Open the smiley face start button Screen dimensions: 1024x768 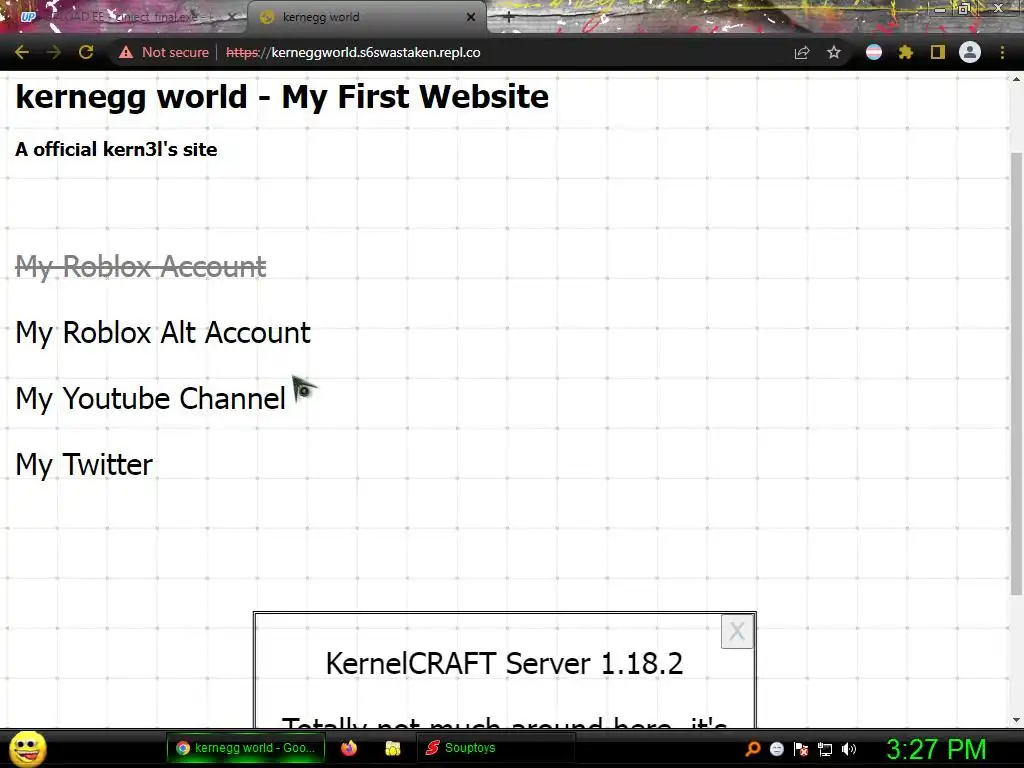[x=27, y=748]
